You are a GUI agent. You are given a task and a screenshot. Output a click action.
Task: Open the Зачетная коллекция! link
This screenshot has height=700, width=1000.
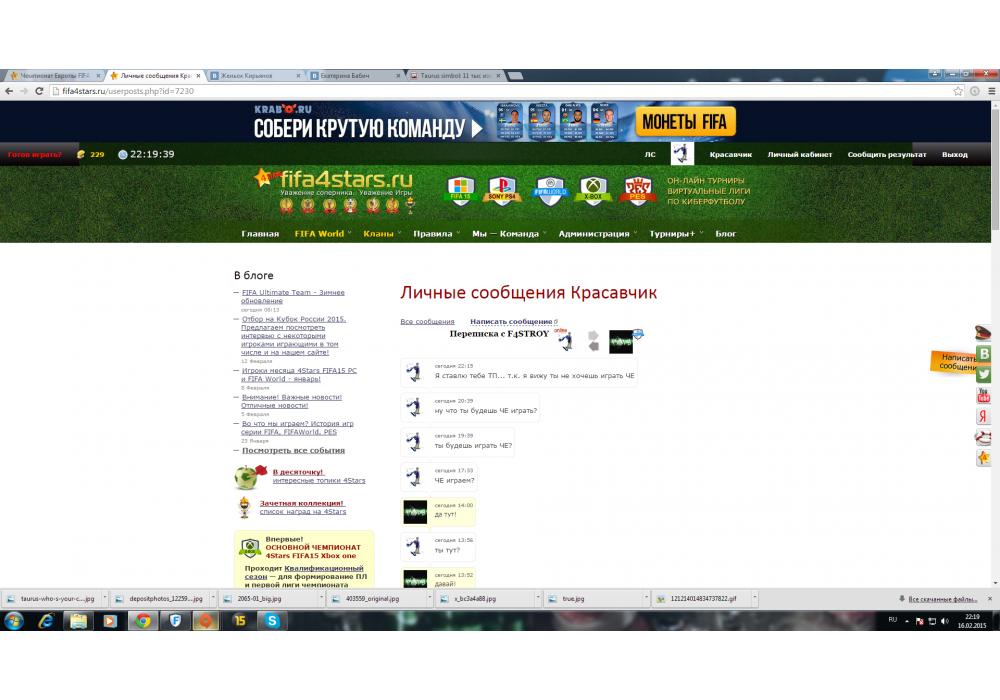pos(301,503)
